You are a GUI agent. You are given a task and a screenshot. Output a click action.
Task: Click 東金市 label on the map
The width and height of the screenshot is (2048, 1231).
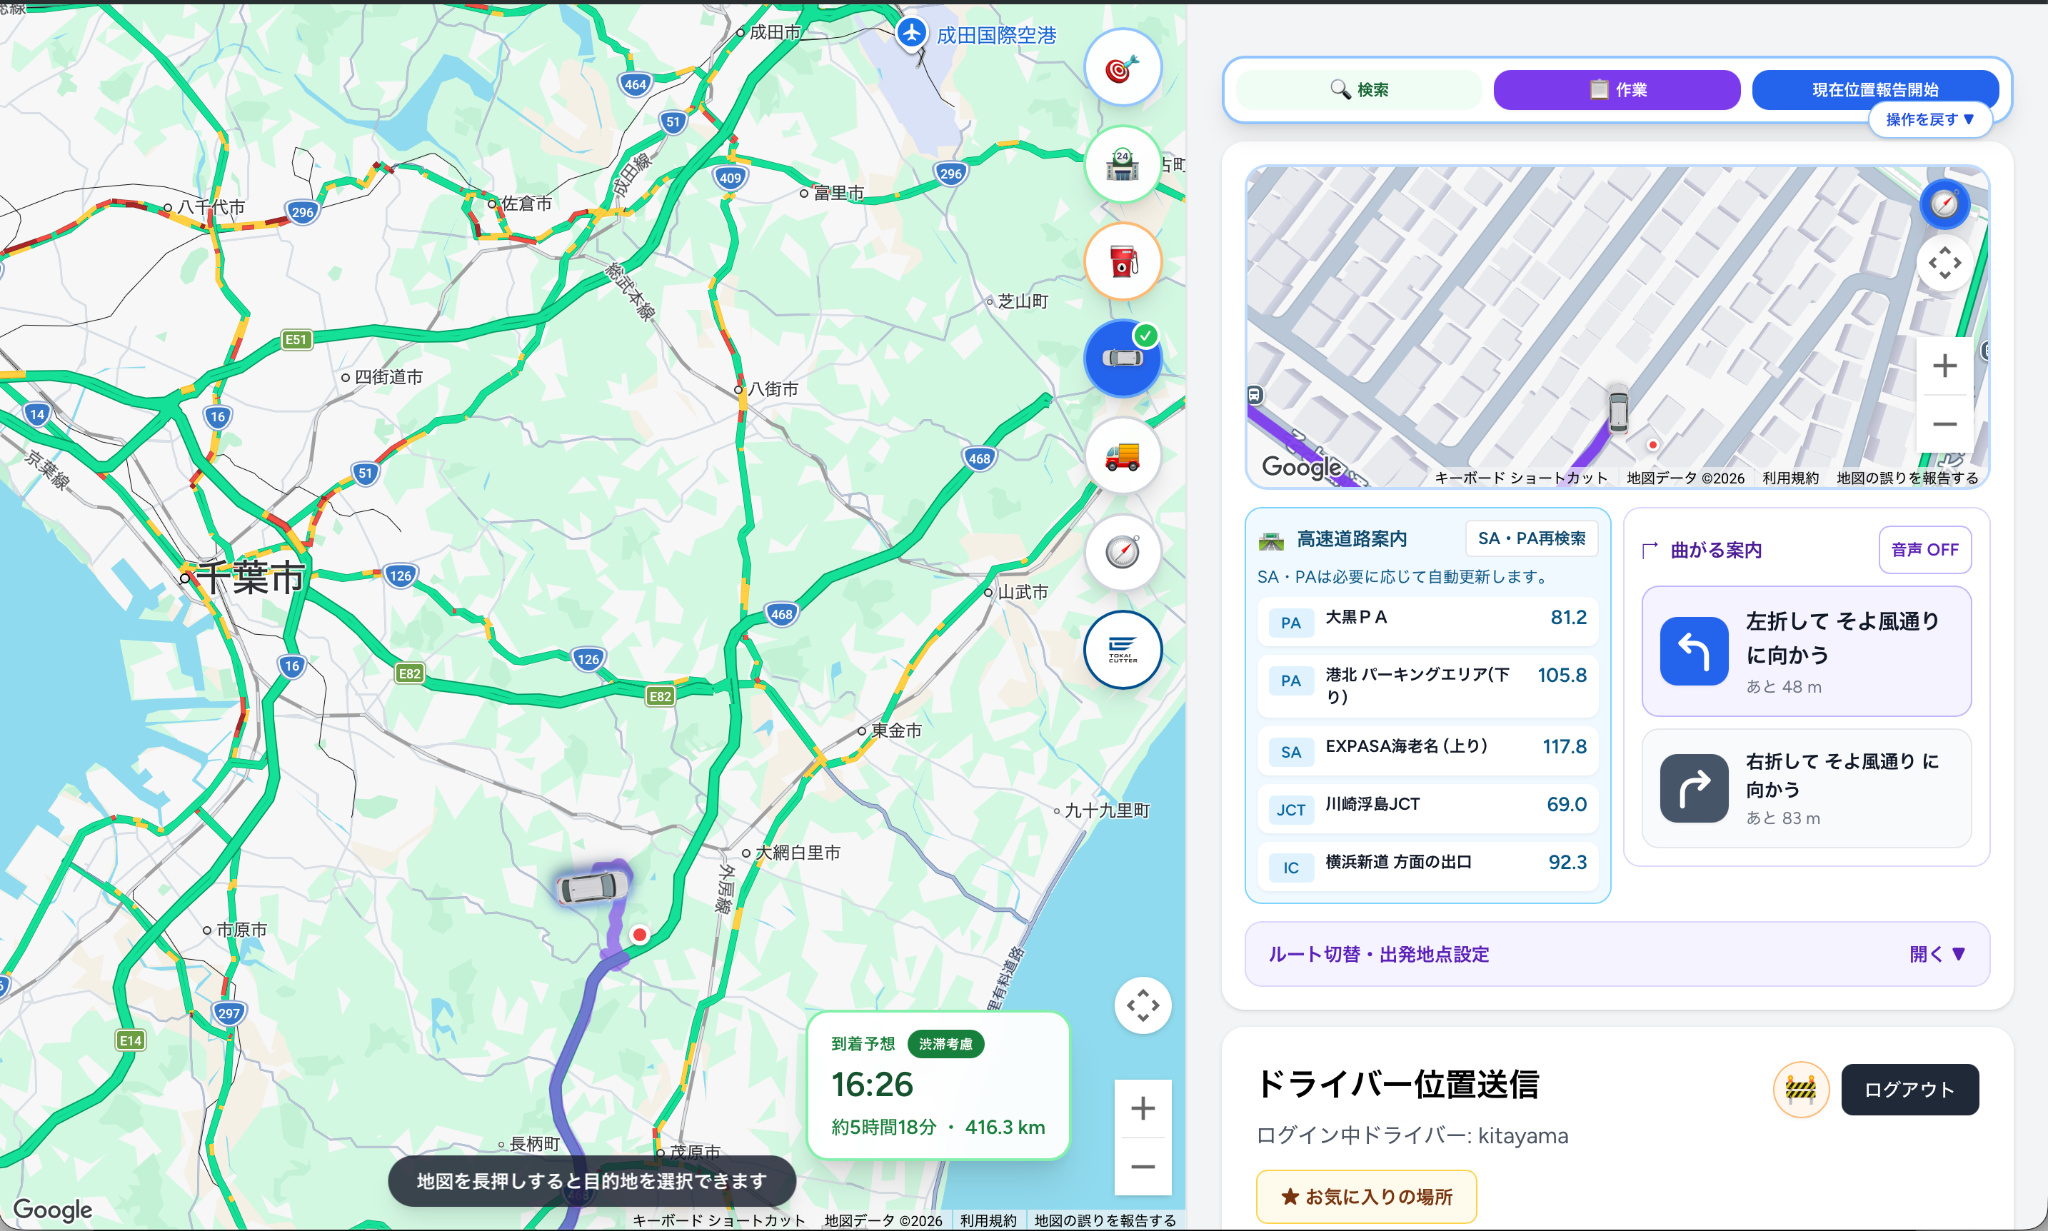pyautogui.click(x=896, y=731)
